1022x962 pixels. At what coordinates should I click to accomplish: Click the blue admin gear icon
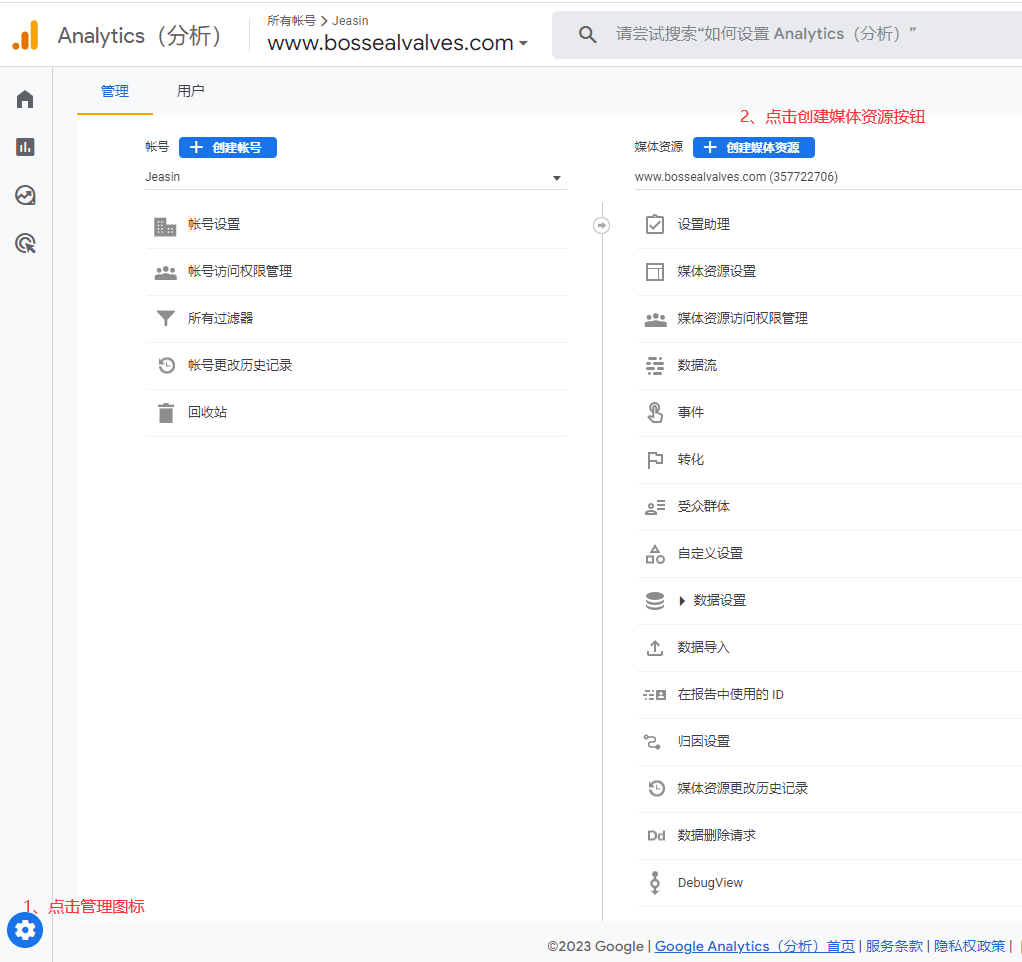coord(25,930)
